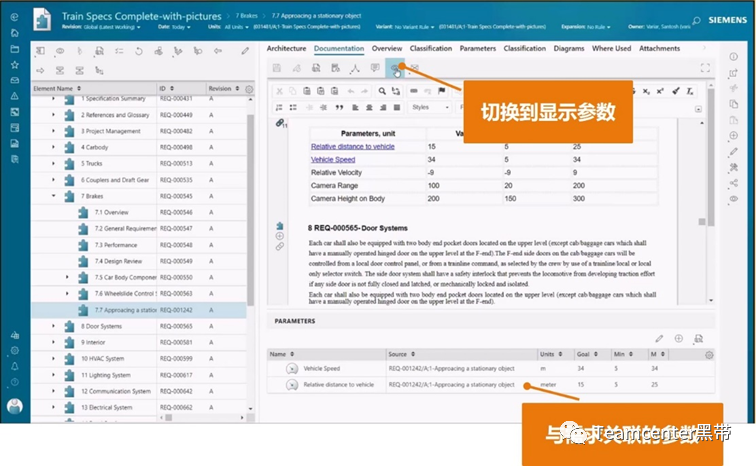Click the flag anchor icon in editor toolbar
The height and width of the screenshot is (466, 756).
coord(442,91)
